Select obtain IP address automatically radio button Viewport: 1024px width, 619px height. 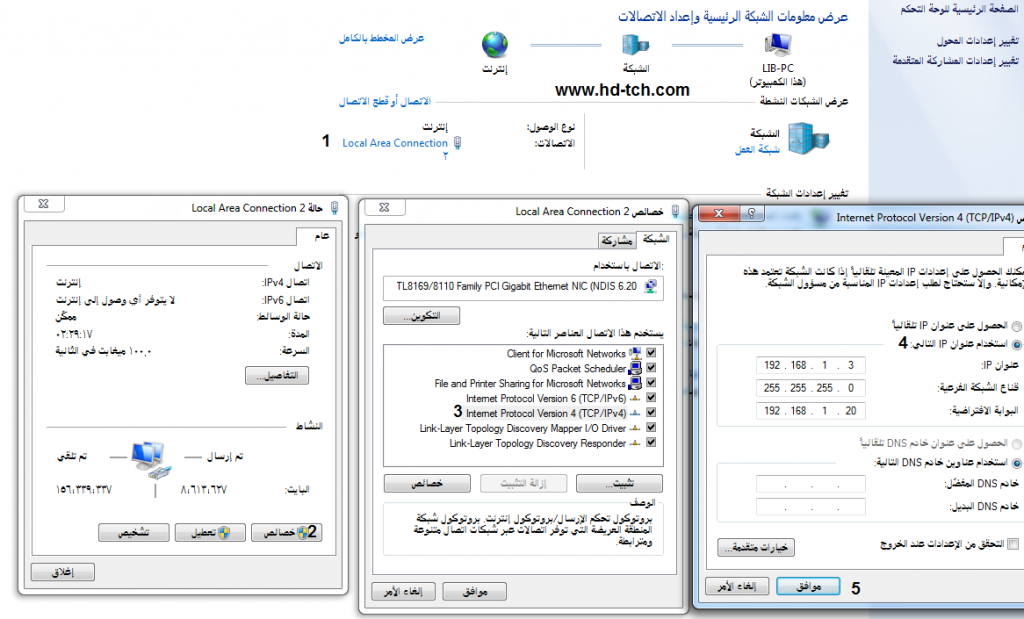[x=1017, y=326]
